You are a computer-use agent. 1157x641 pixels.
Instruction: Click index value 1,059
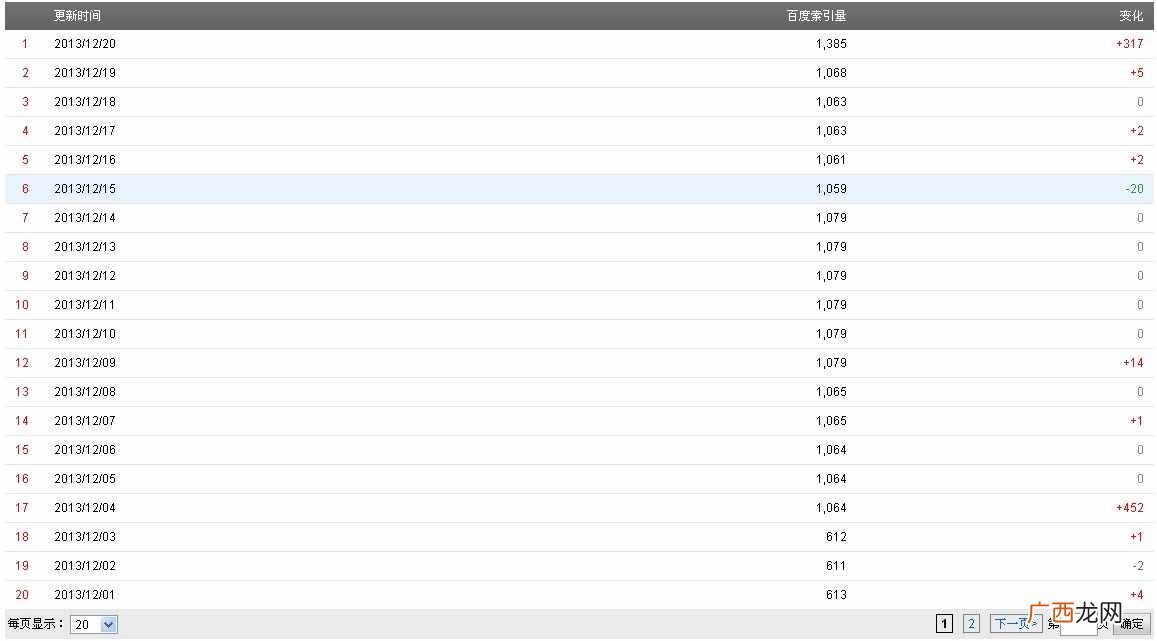[831, 189]
